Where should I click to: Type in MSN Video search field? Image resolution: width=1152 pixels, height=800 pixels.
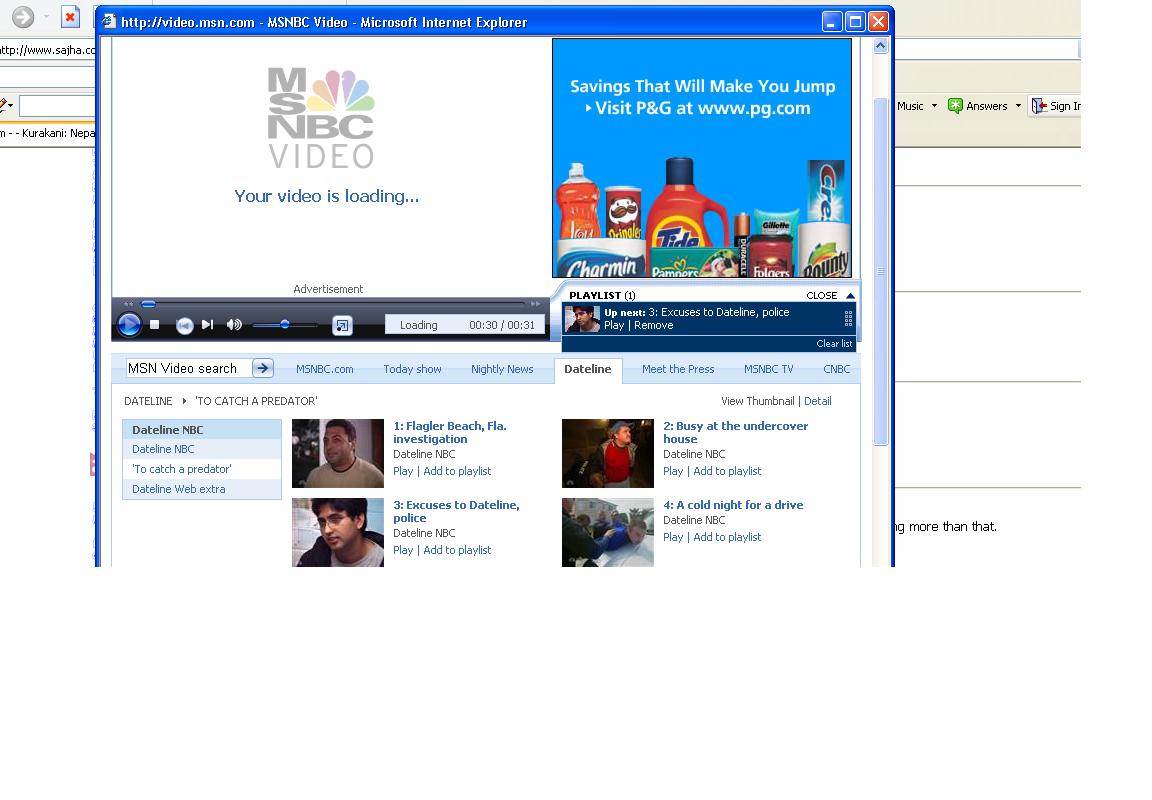tap(187, 368)
